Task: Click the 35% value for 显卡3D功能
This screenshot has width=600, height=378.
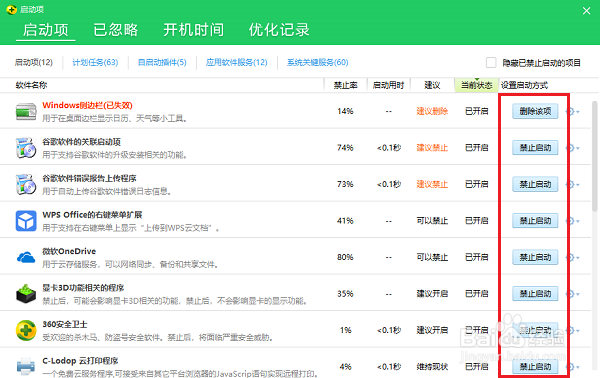Action: [x=345, y=294]
